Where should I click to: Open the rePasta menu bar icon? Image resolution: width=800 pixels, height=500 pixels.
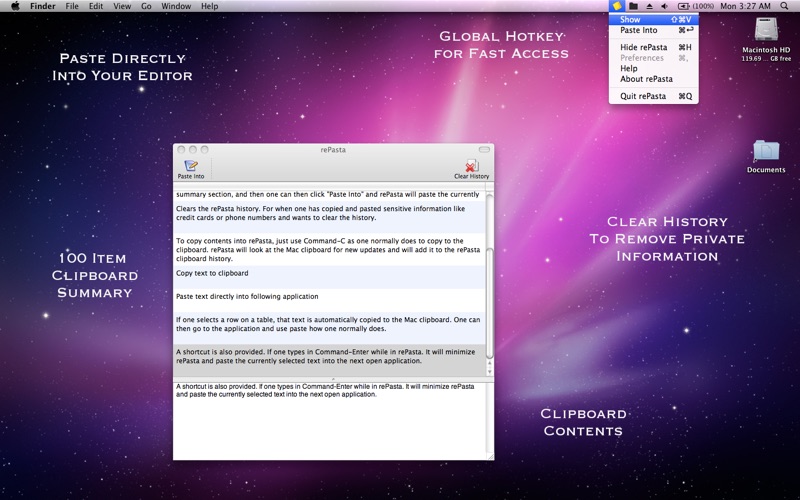coord(617,6)
